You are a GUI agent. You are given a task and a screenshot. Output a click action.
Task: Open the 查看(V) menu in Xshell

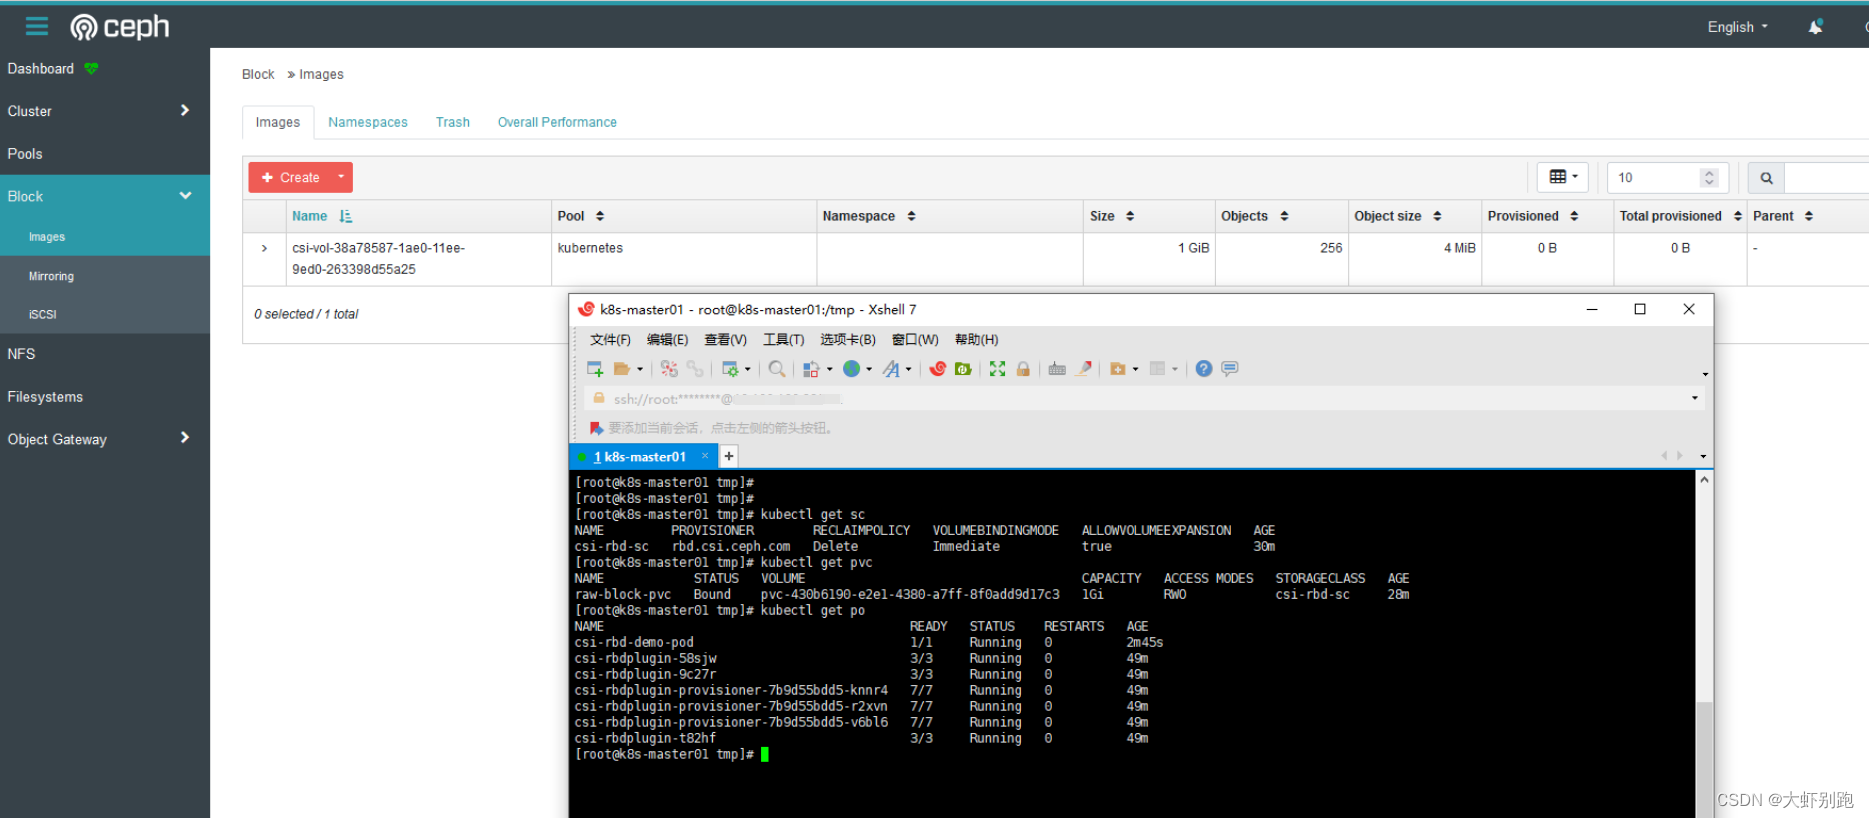tap(725, 340)
